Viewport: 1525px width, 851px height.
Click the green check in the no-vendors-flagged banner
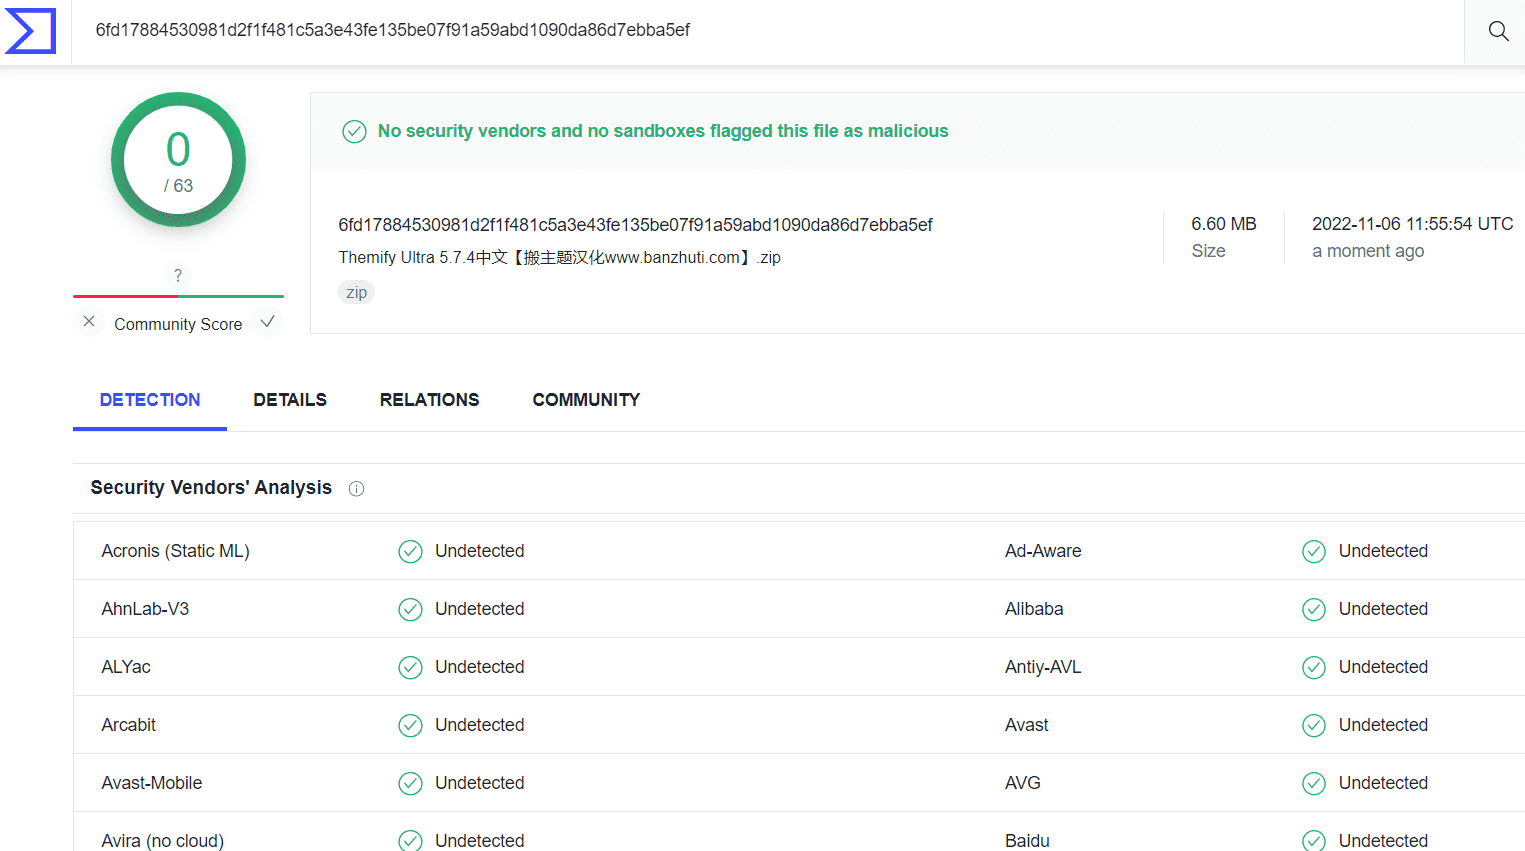tap(354, 131)
